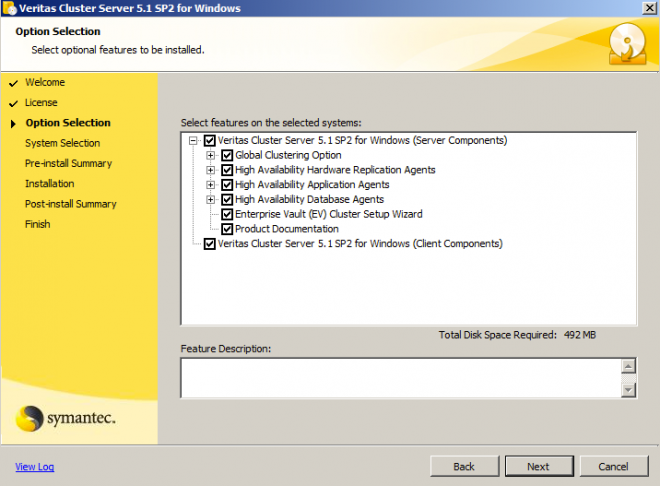Image resolution: width=660 pixels, height=486 pixels.
Task: Click the Symantec logo in the sidebar
Action: (65, 418)
